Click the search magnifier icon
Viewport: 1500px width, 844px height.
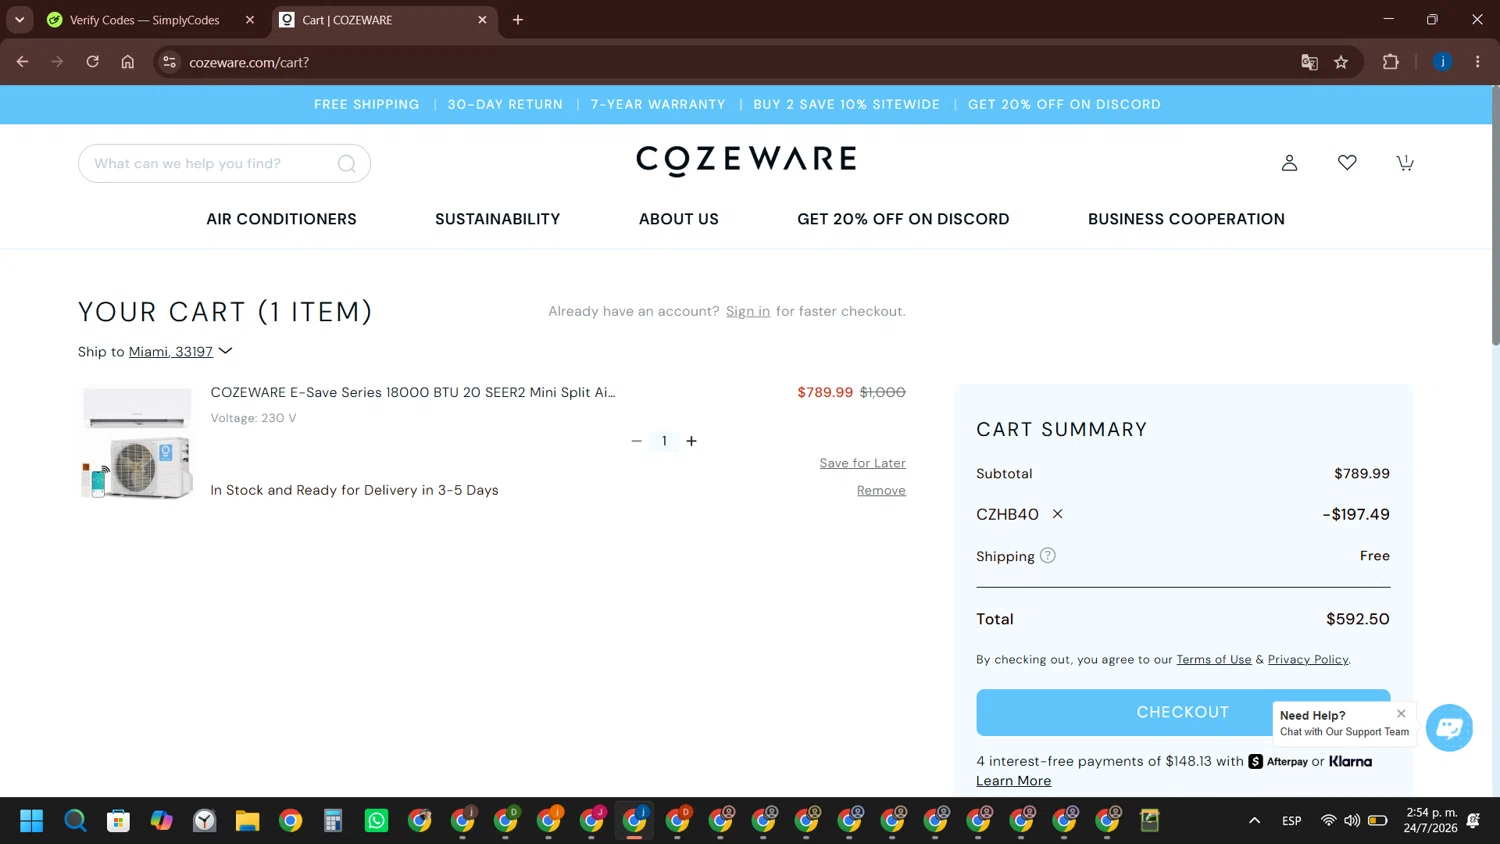coord(347,164)
